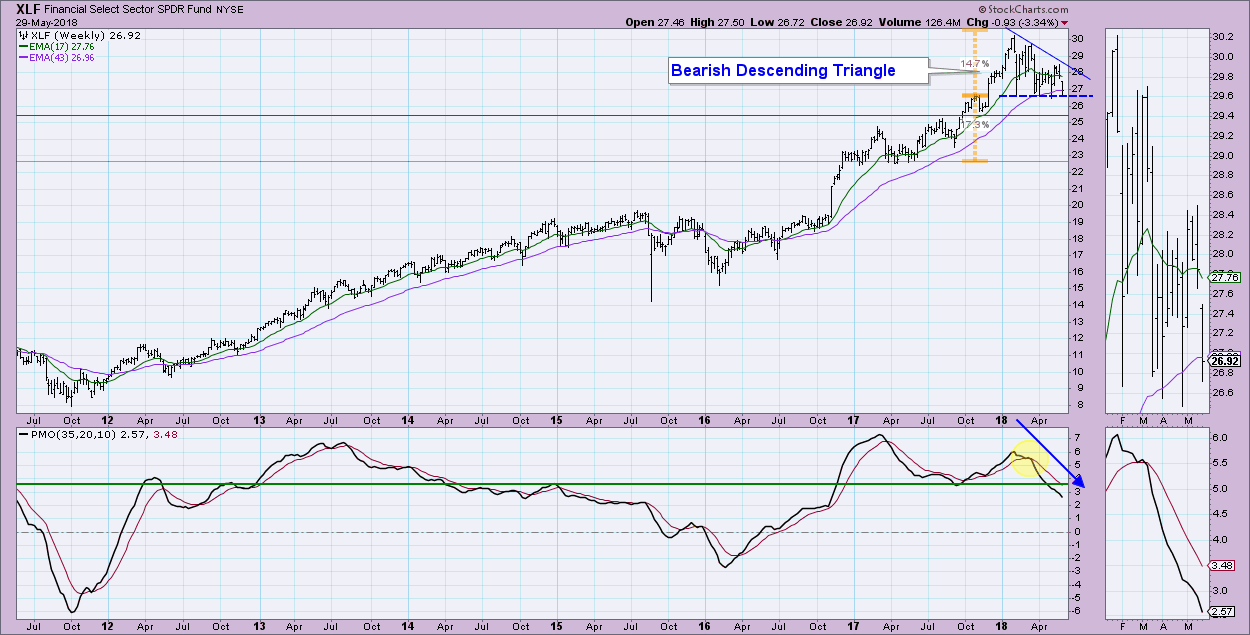The height and width of the screenshot is (635, 1250).
Task: Click the boxed 26.92 closing price label
Action: pos(1225,361)
